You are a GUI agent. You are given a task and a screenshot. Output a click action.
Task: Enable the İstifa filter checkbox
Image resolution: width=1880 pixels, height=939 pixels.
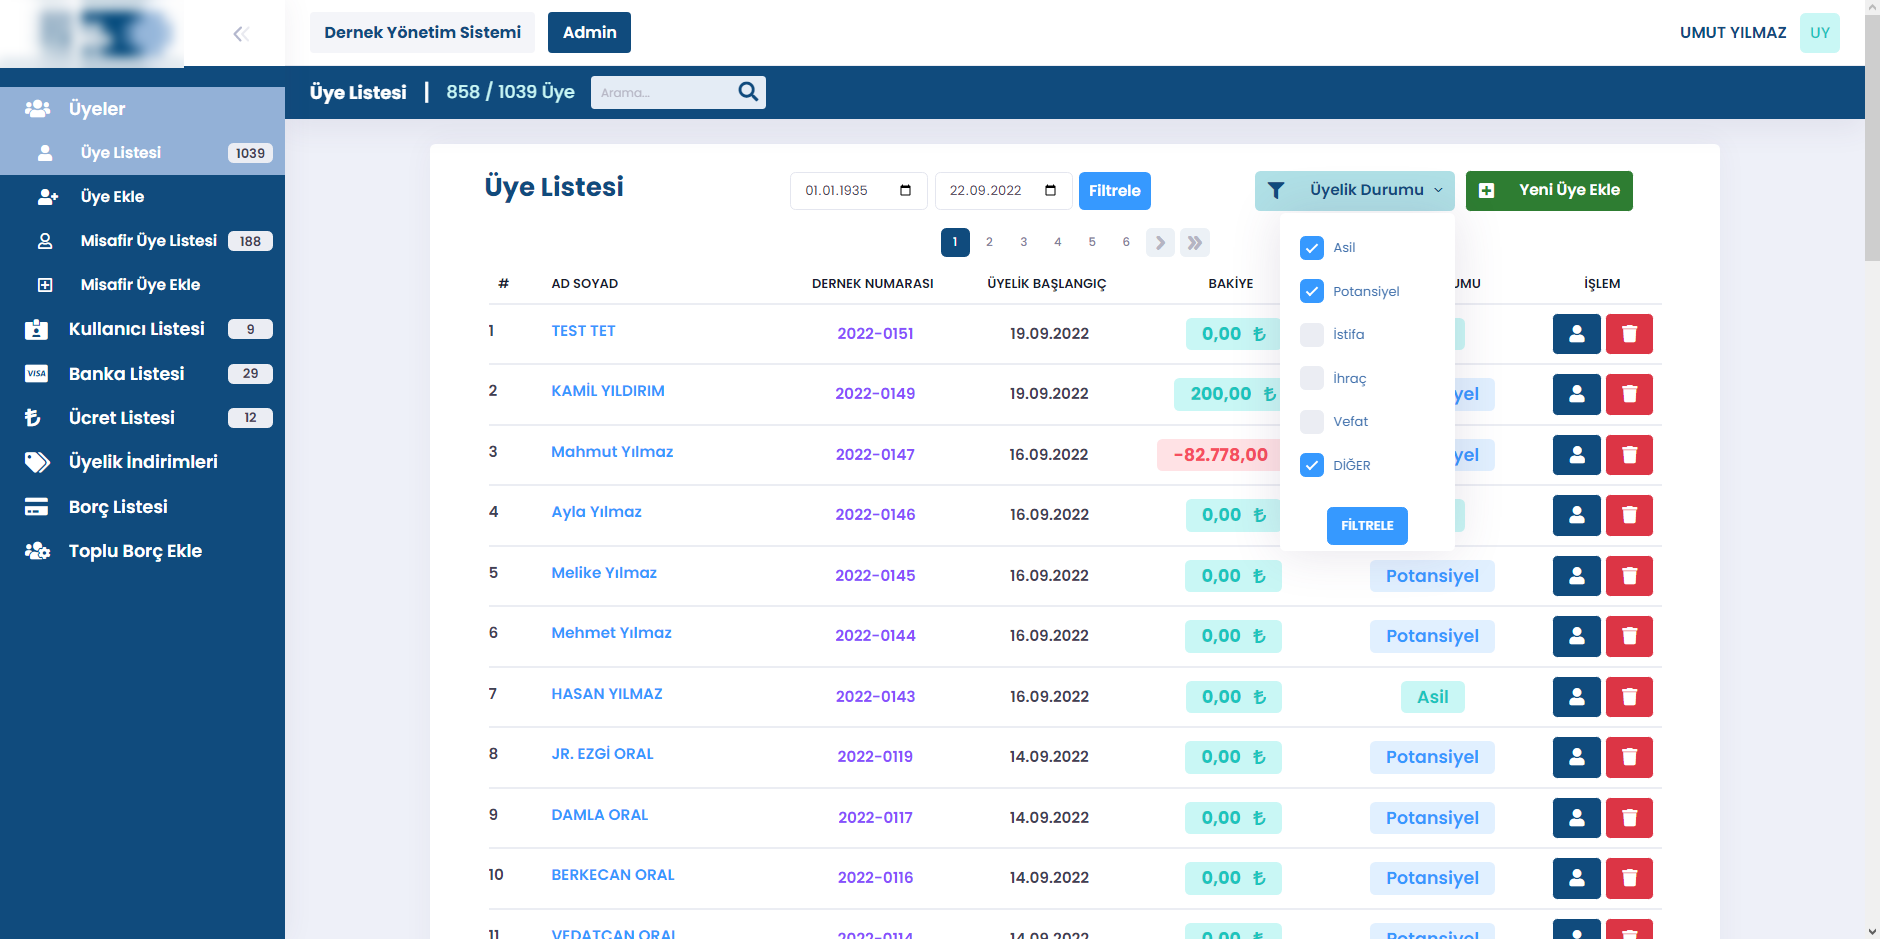(x=1312, y=335)
